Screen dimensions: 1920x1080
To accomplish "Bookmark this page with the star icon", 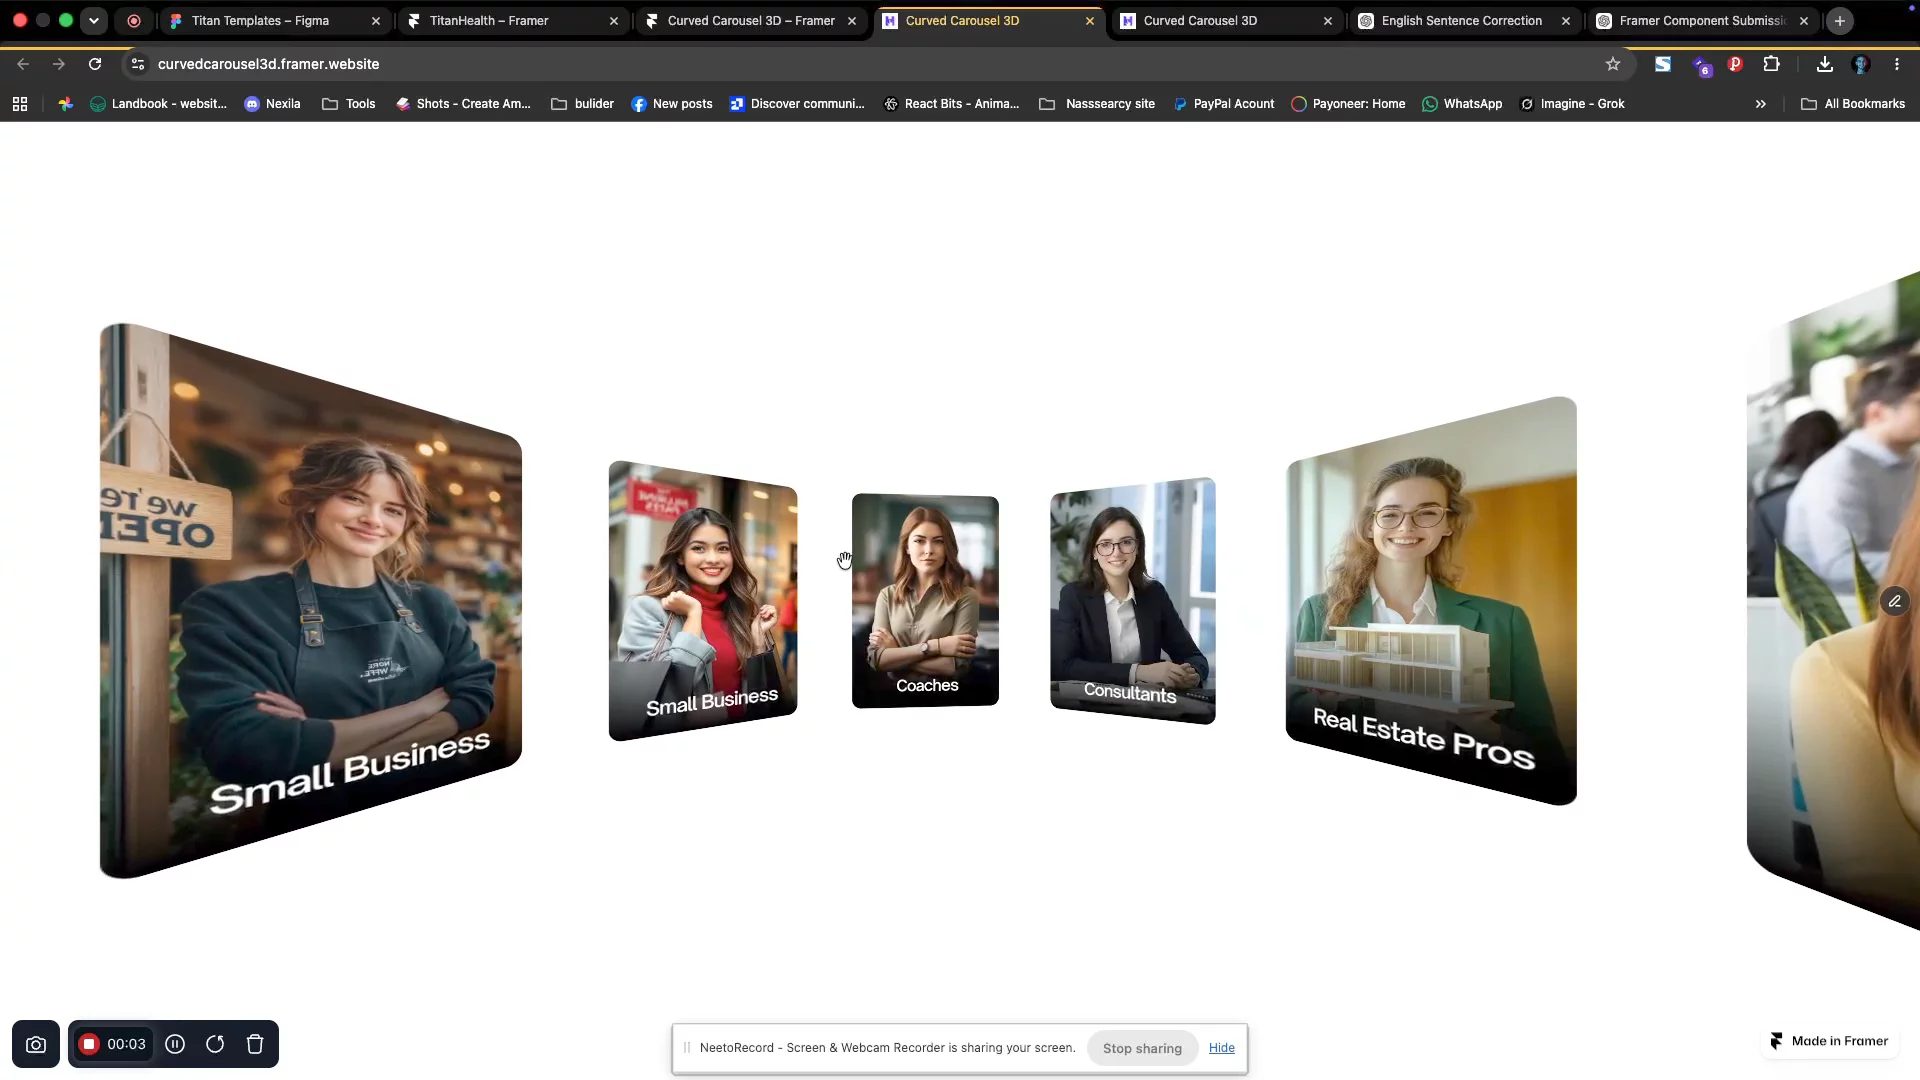I will click(x=1613, y=64).
